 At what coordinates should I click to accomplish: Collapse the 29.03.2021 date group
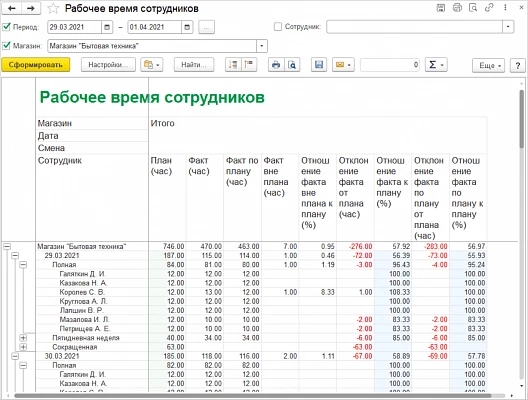[15, 256]
